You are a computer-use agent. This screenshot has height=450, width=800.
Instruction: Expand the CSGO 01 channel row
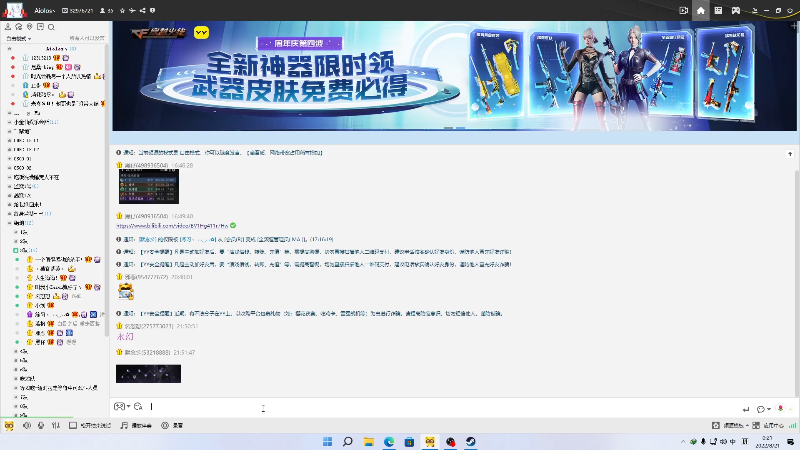pos(21,159)
